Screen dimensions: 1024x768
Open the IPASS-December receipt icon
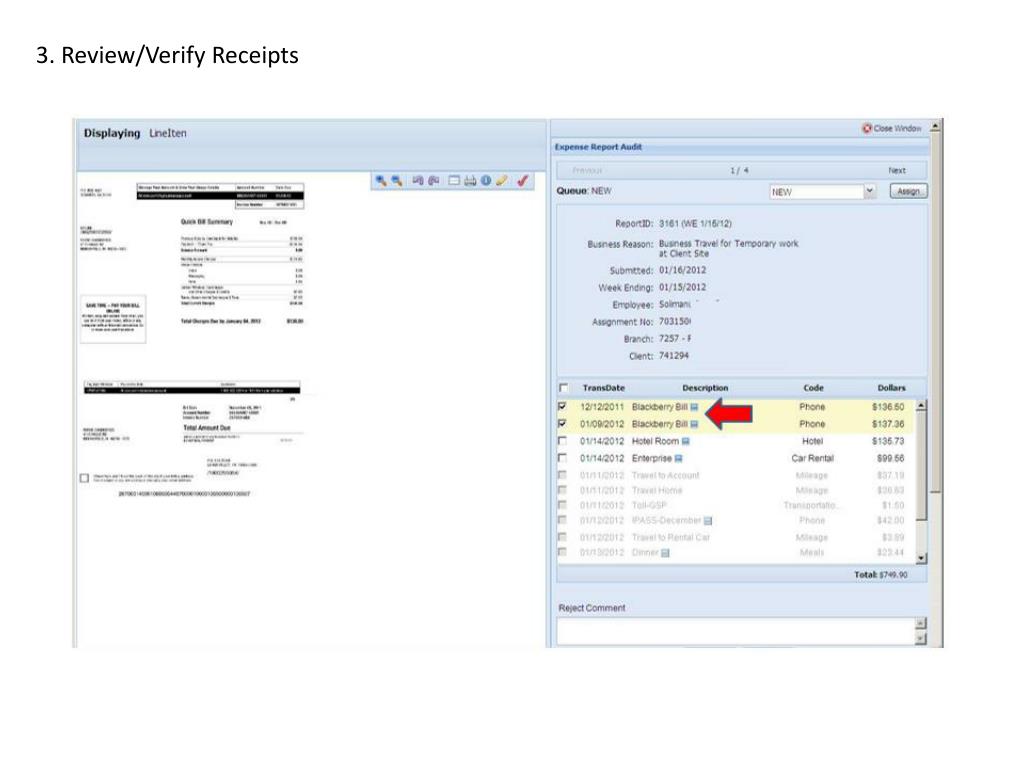point(708,521)
